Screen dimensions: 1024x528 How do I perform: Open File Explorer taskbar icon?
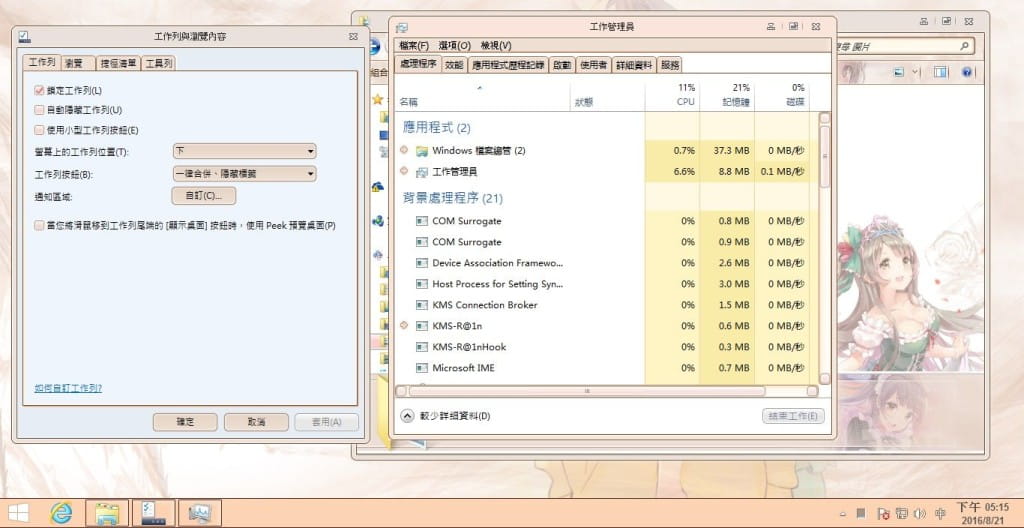pos(106,513)
